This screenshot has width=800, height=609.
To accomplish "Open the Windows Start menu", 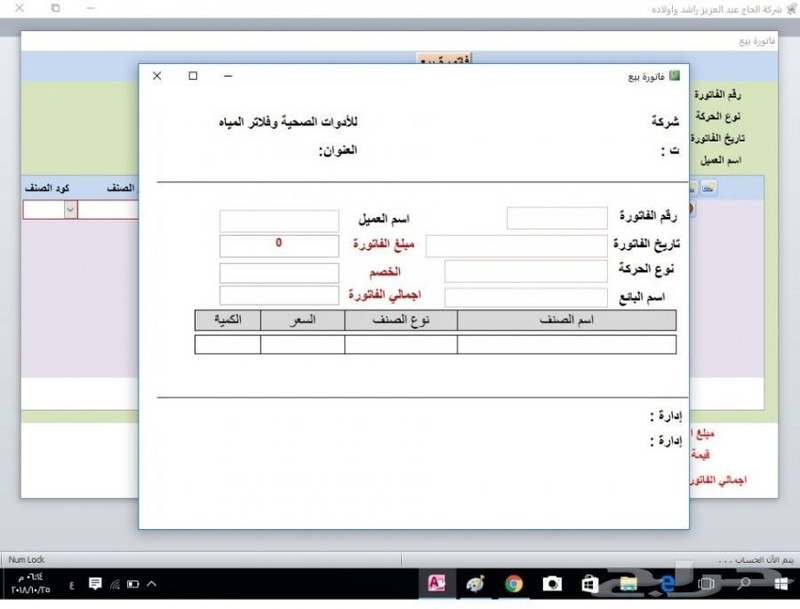I will point(781,583).
